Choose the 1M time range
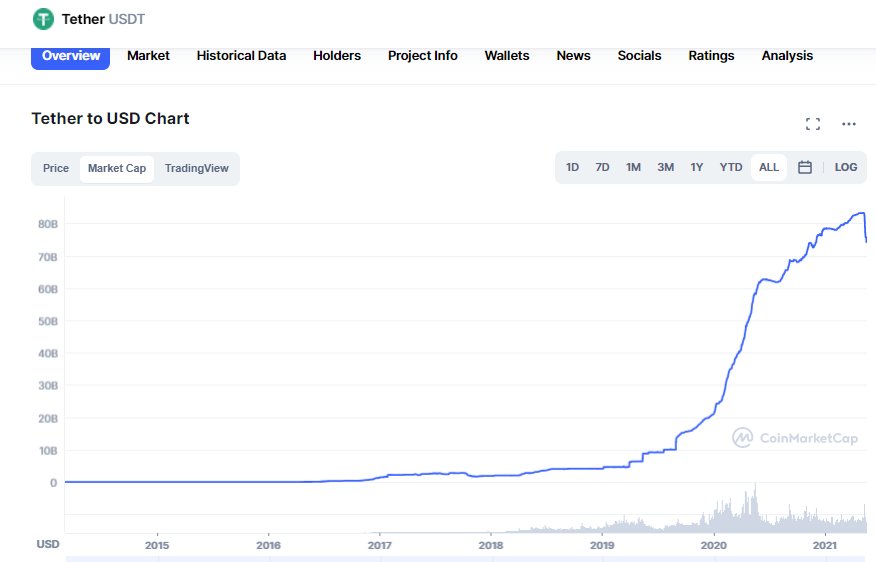 pos(633,167)
